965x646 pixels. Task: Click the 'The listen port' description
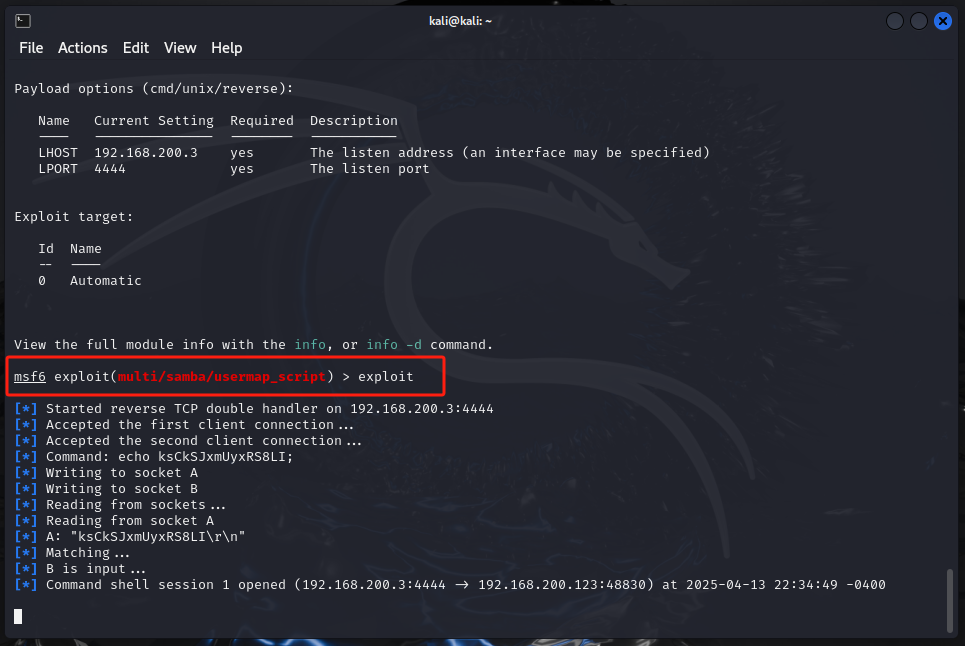(370, 169)
